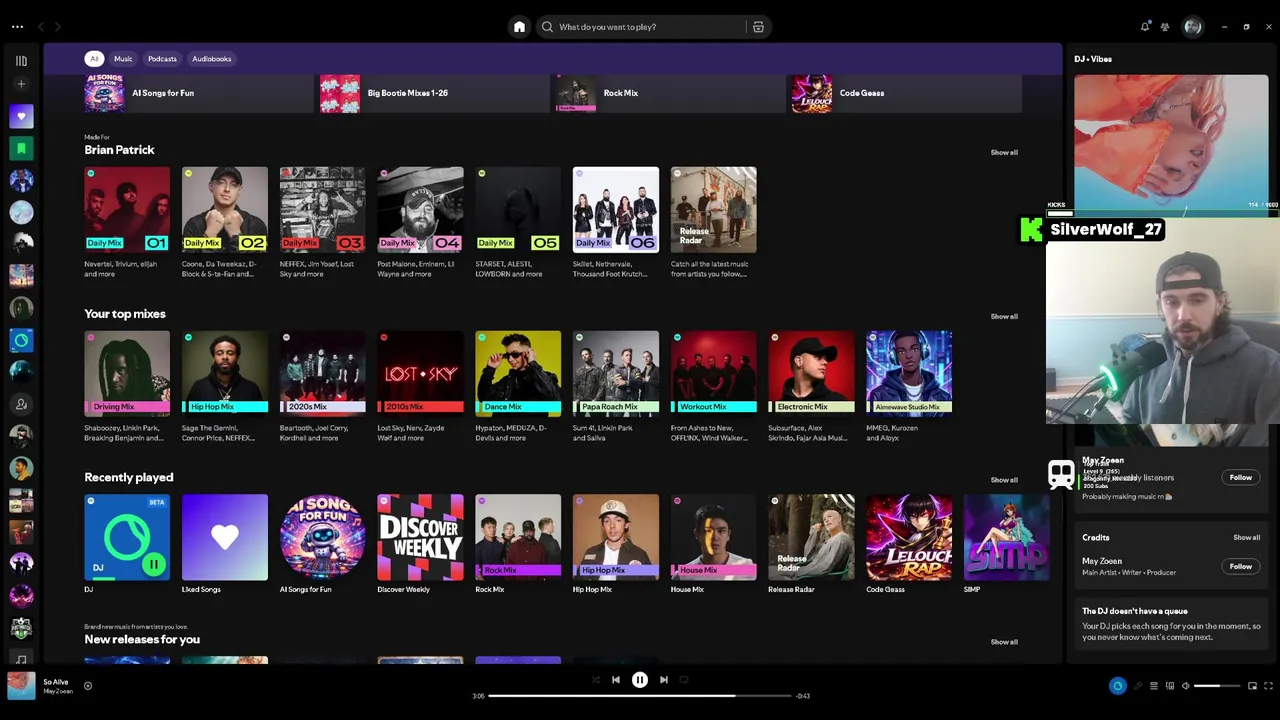This screenshot has height=720, width=1280.
Task: Pause DJ from the Recently played card
Action: point(153,565)
